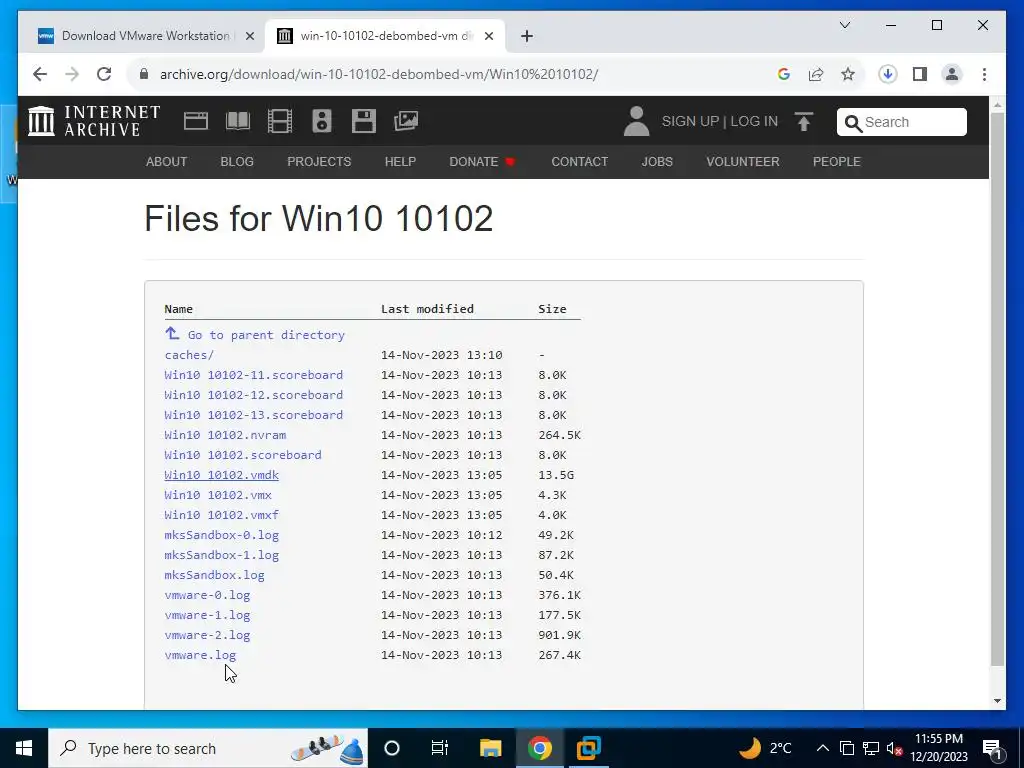Download Win10 10102.vmdk file

tap(221, 475)
